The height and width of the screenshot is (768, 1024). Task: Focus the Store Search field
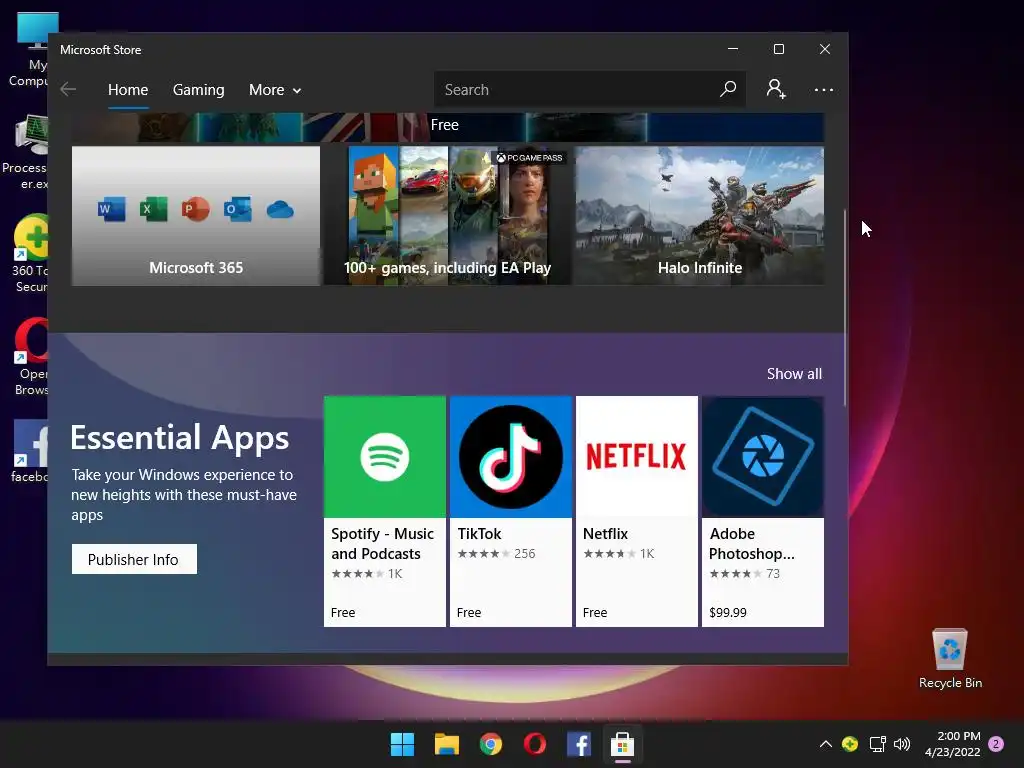[x=590, y=89]
